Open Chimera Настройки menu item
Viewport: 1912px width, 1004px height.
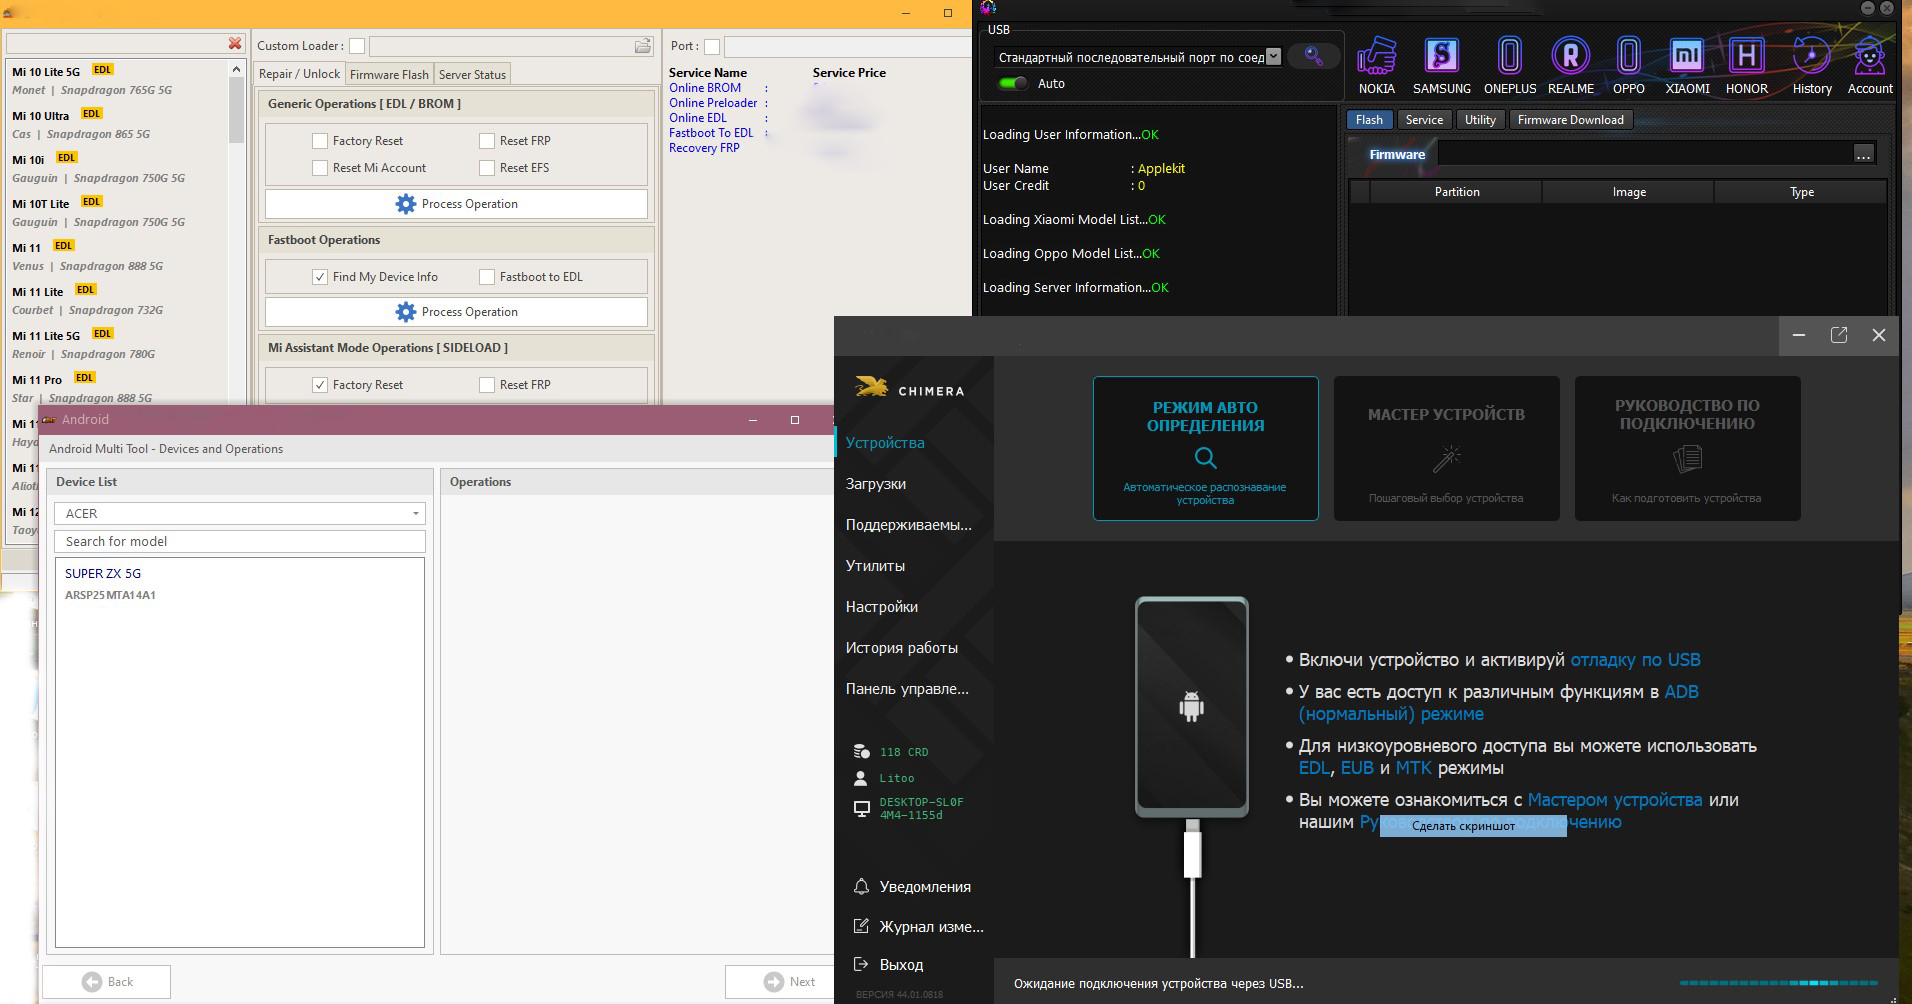(x=881, y=607)
